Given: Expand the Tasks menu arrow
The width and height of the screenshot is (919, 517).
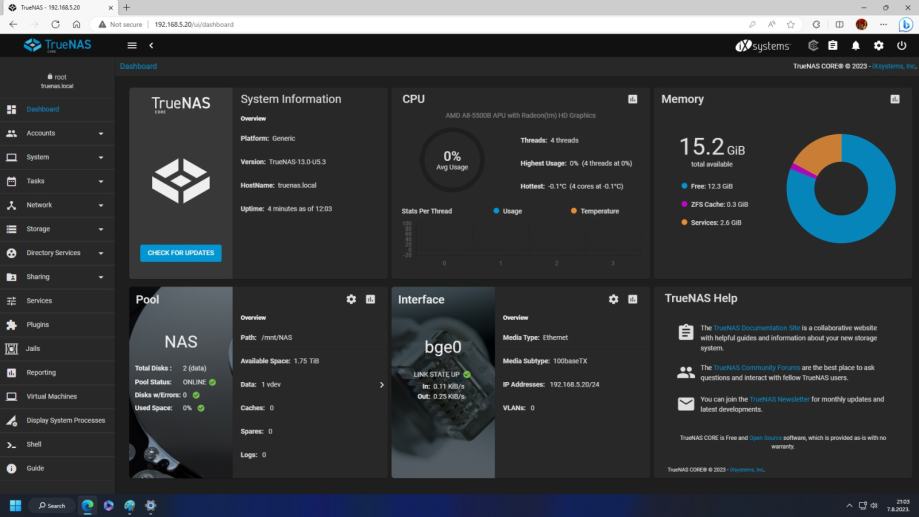Looking at the screenshot, I should tap(101, 182).
